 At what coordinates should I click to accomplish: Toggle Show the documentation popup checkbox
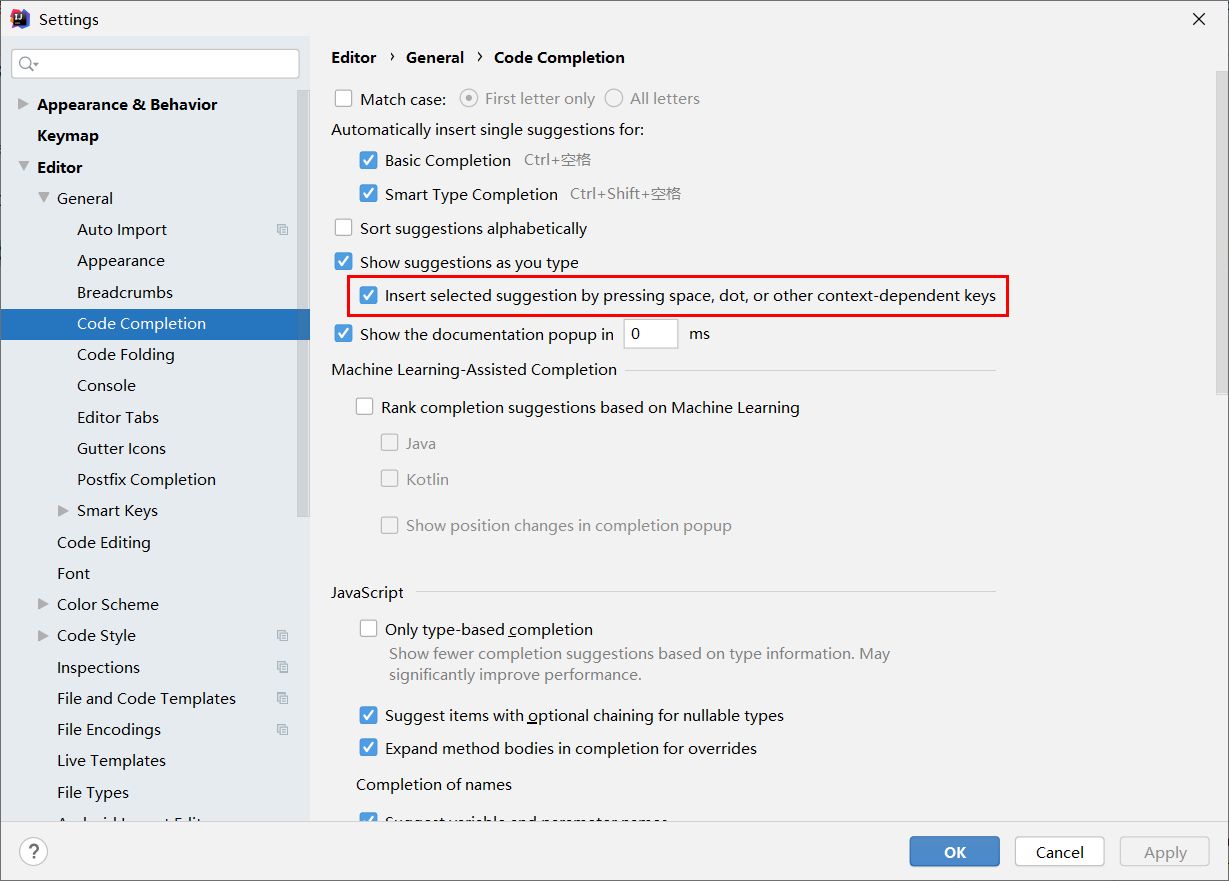click(x=344, y=334)
